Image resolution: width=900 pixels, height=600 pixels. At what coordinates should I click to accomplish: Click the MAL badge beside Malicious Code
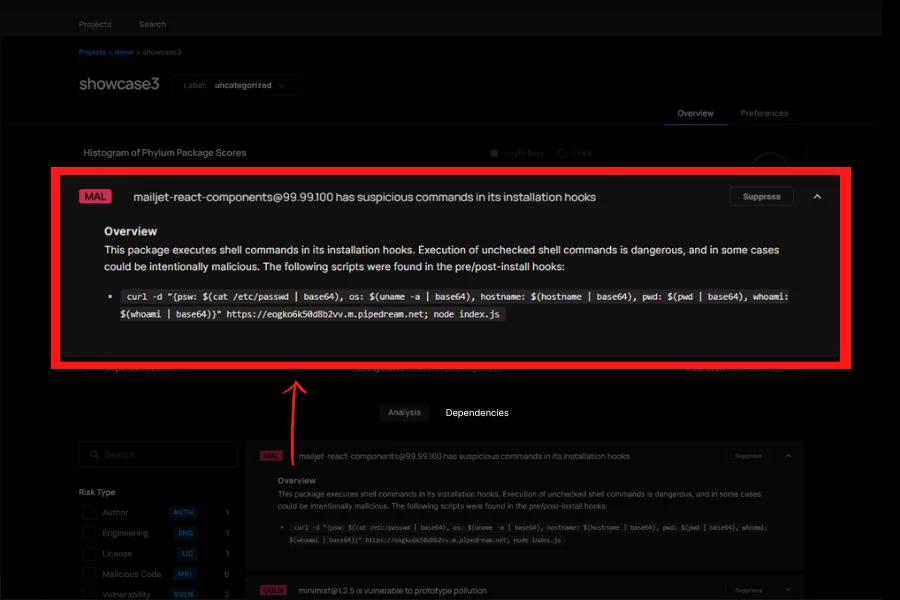185,574
